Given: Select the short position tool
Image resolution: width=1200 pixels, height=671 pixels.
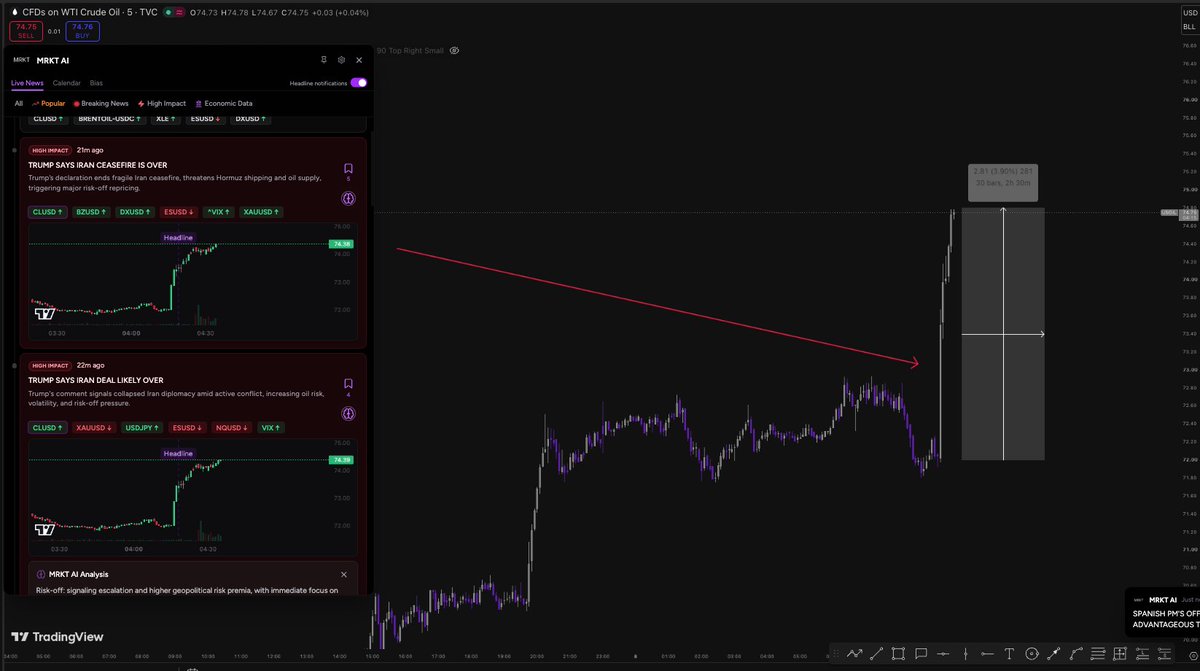Looking at the screenshot, I should pos(1165,654).
